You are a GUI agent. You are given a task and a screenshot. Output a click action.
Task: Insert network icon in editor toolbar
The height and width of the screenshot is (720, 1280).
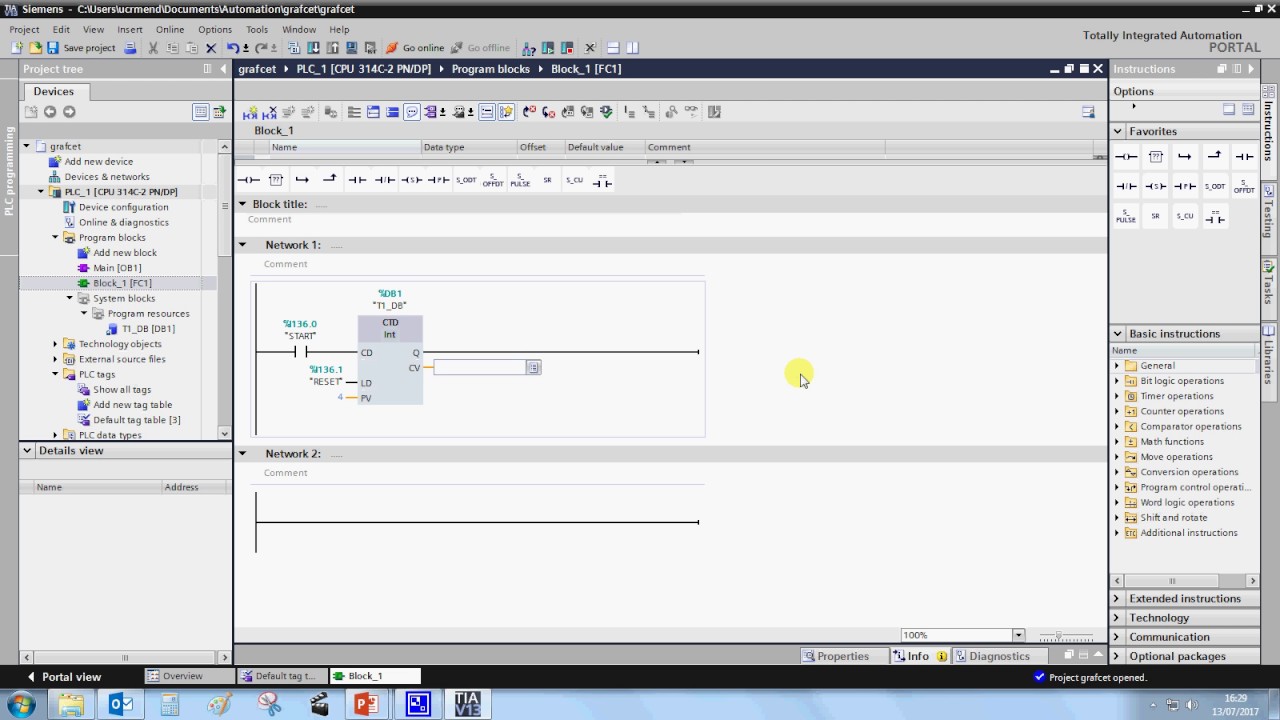coord(251,112)
